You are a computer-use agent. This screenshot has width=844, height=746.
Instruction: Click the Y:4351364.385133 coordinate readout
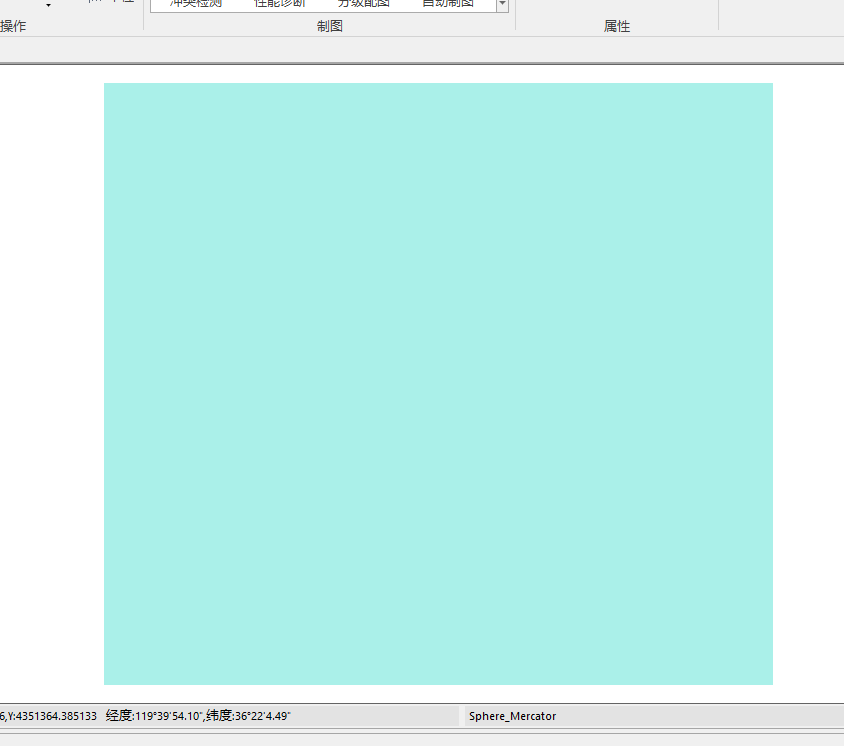[x=51, y=716]
